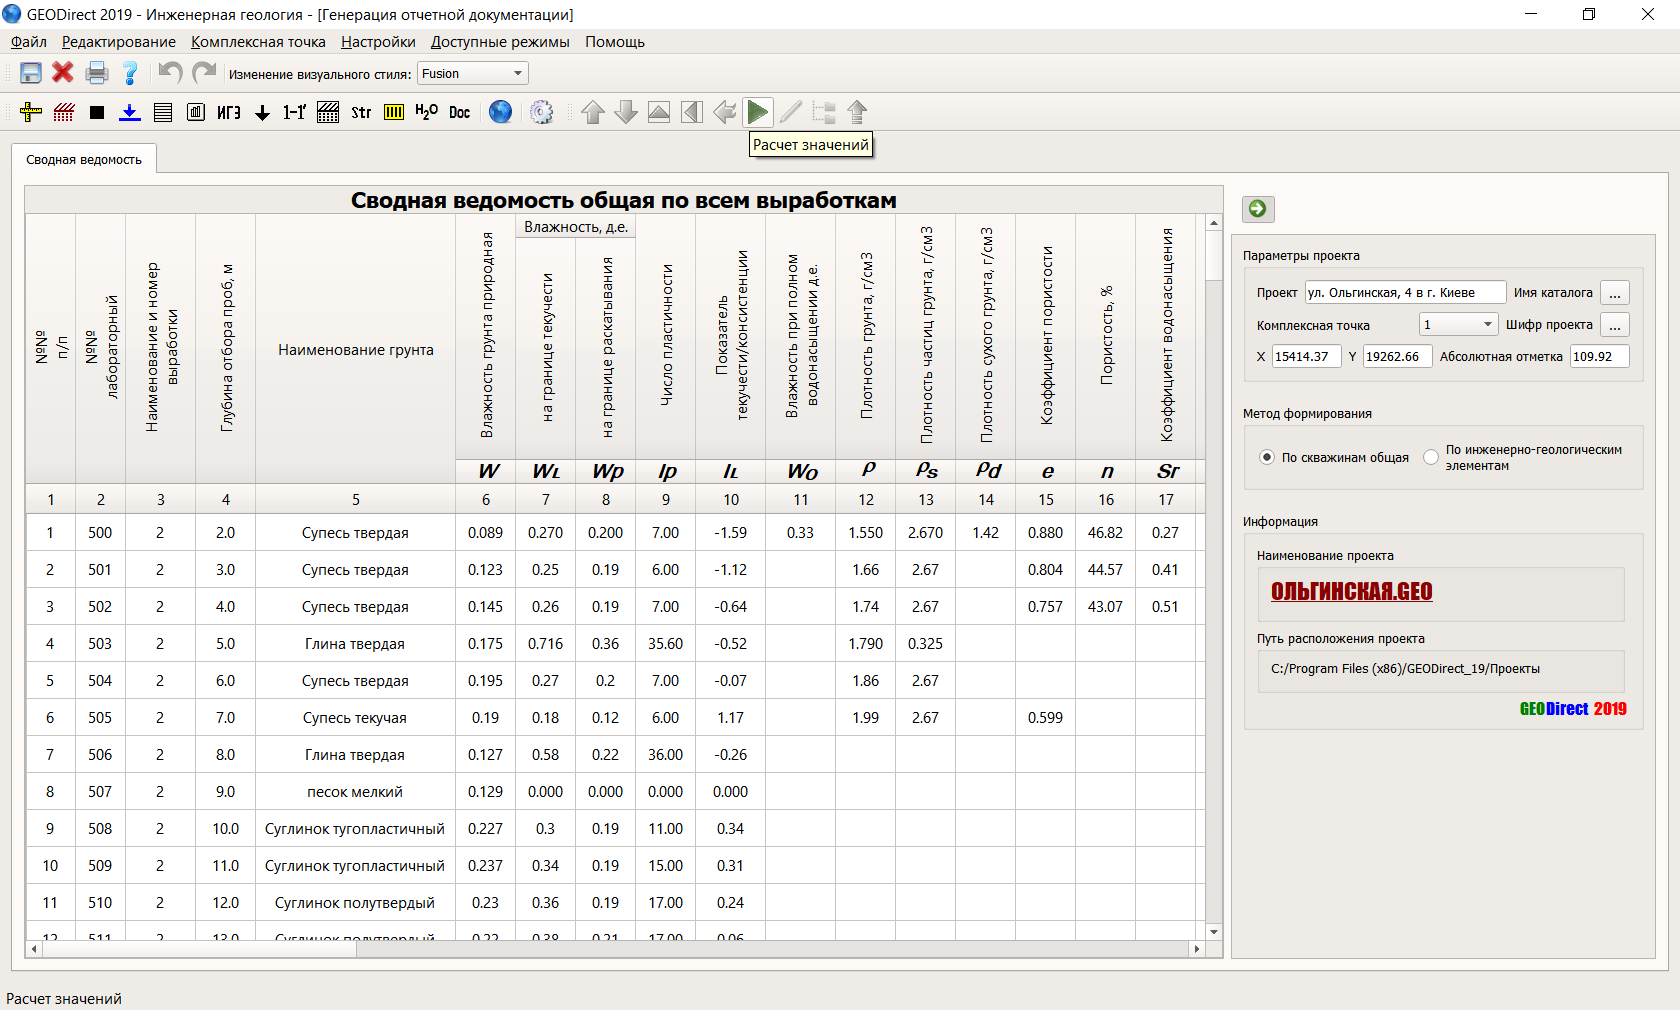Open the Помощь menu
This screenshot has width=1680, height=1010.
click(x=615, y=42)
